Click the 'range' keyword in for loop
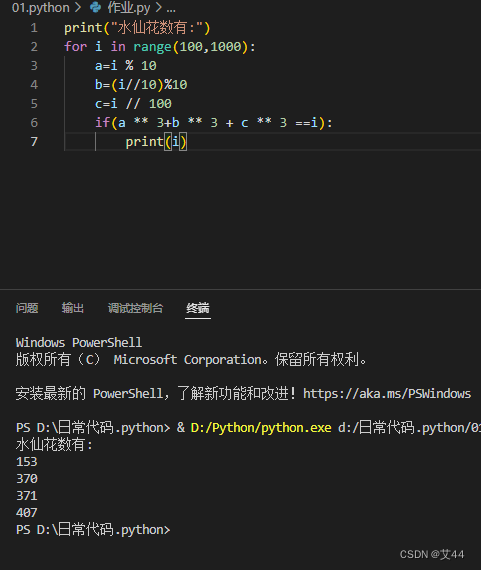This screenshot has width=481, height=570. tap(152, 47)
